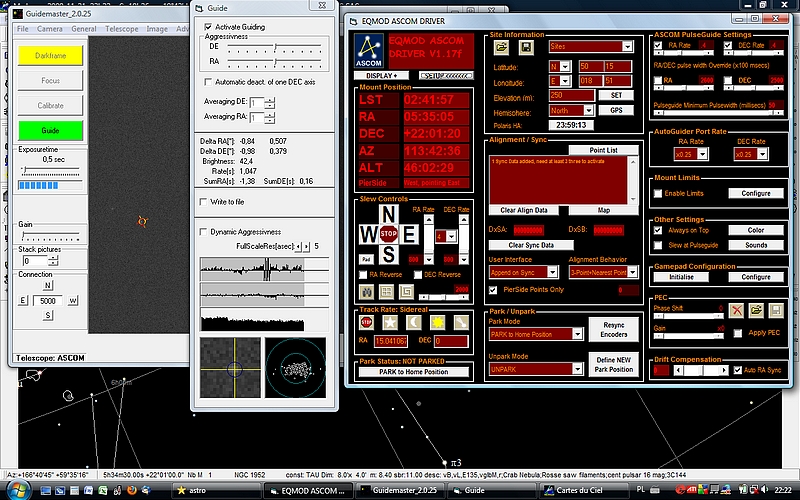Click Connection N direction button in Guidemaster

(x=47, y=285)
